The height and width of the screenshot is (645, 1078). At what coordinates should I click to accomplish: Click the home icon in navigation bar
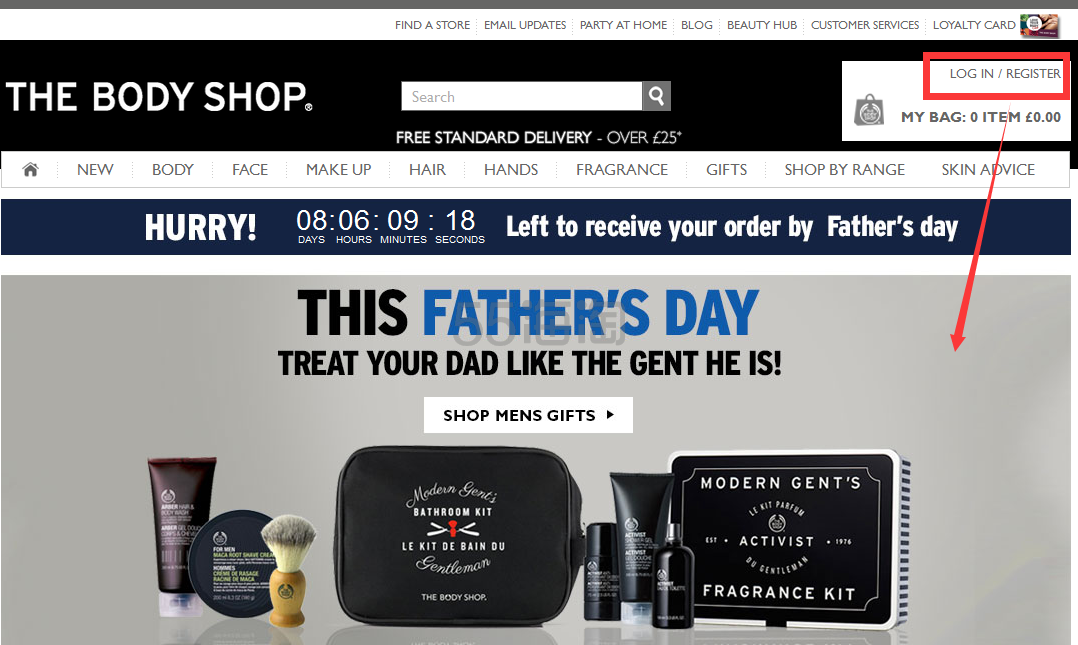[30, 169]
